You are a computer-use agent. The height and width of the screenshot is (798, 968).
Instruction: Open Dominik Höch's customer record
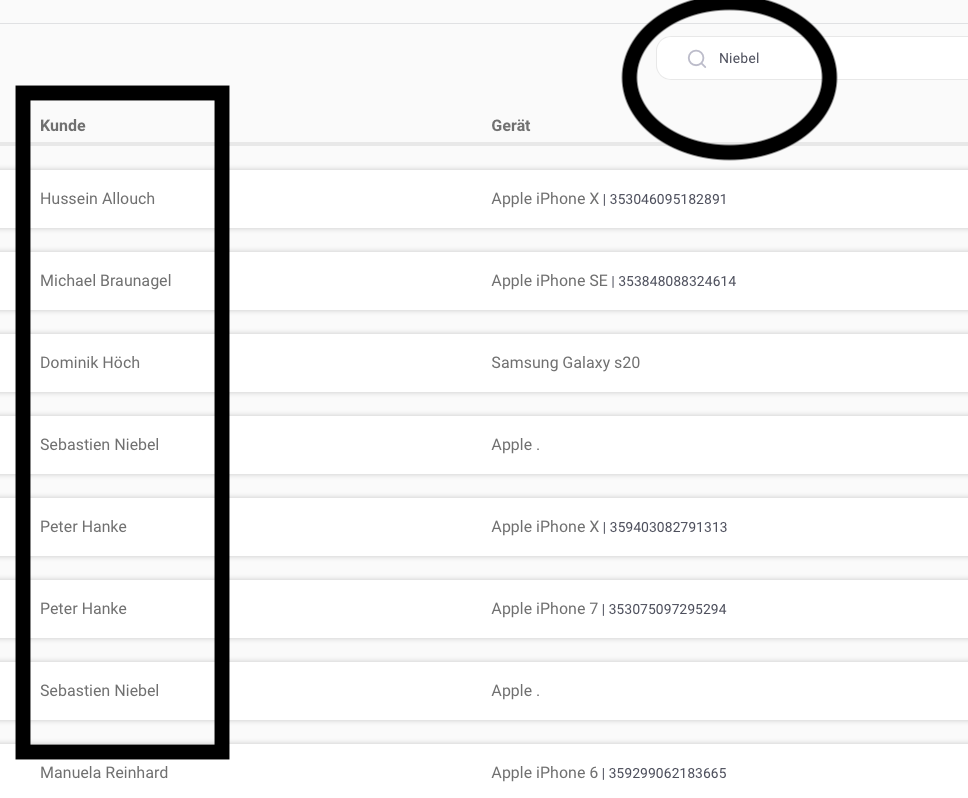click(90, 363)
